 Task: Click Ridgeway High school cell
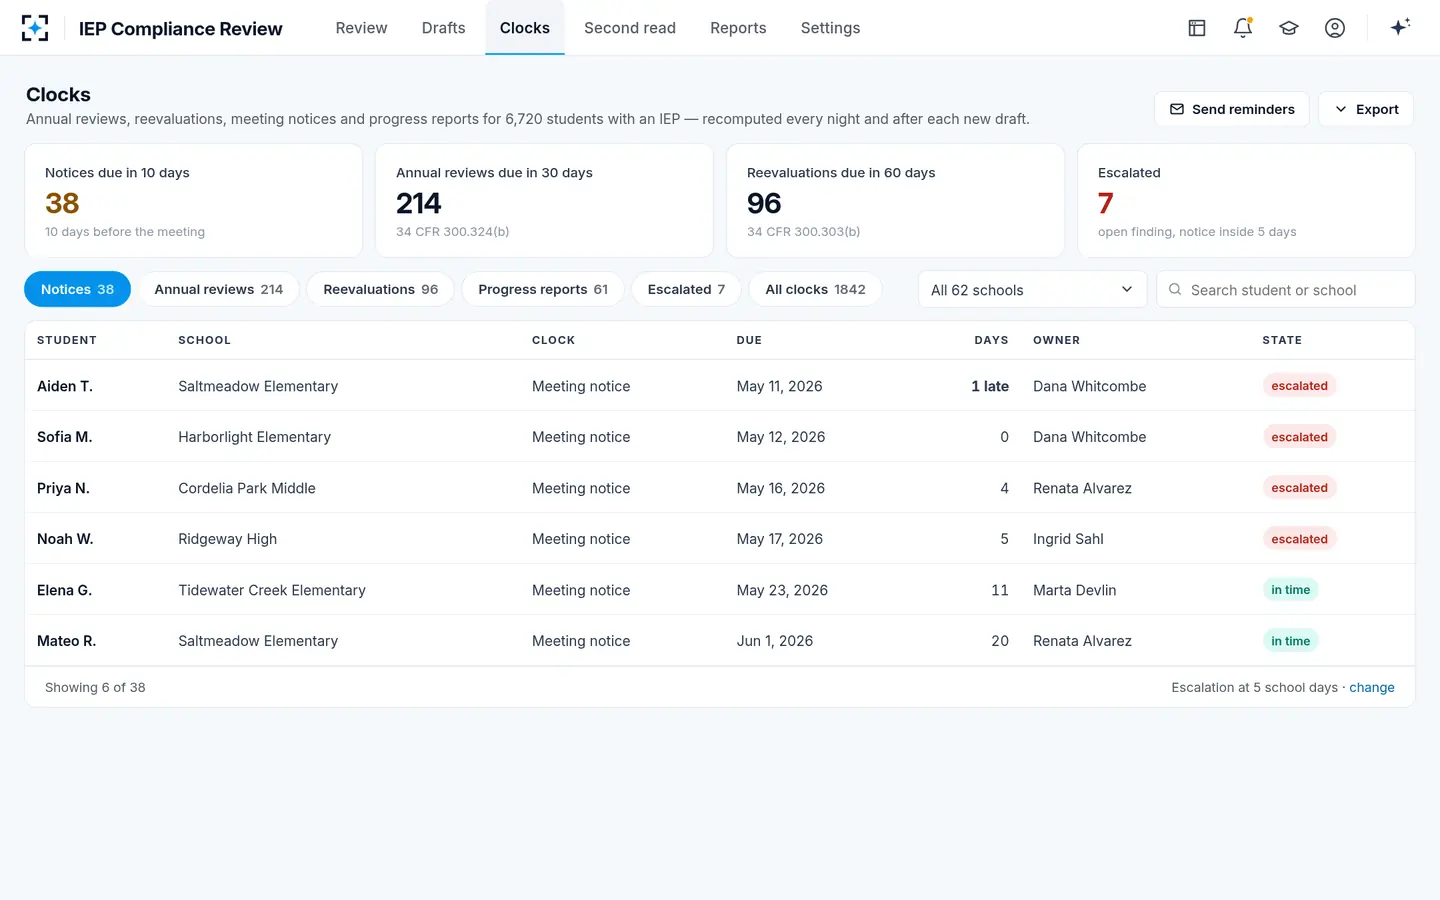click(227, 539)
